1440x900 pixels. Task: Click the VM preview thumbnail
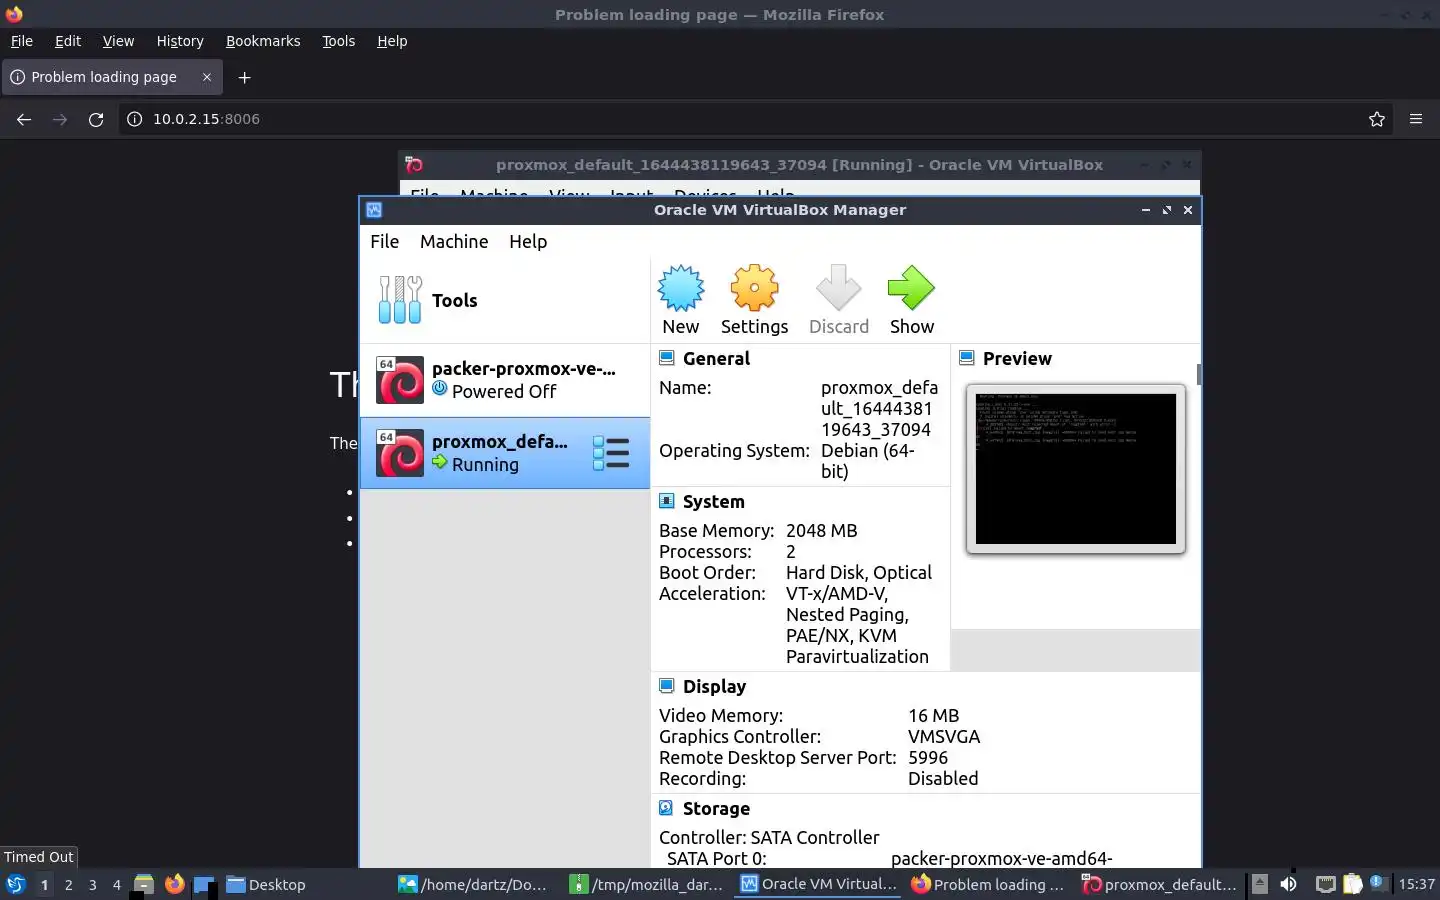coord(1076,469)
